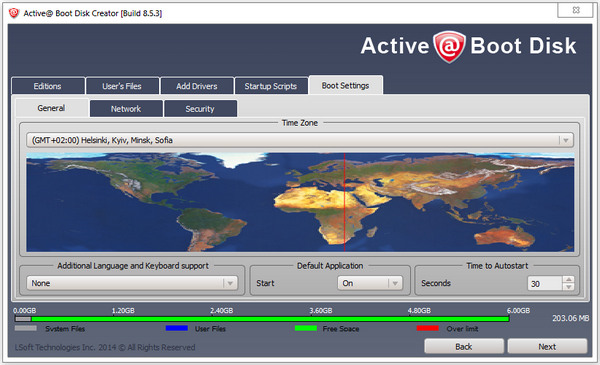Click the Back button
Screen dimensions: 600x365
tap(464, 347)
